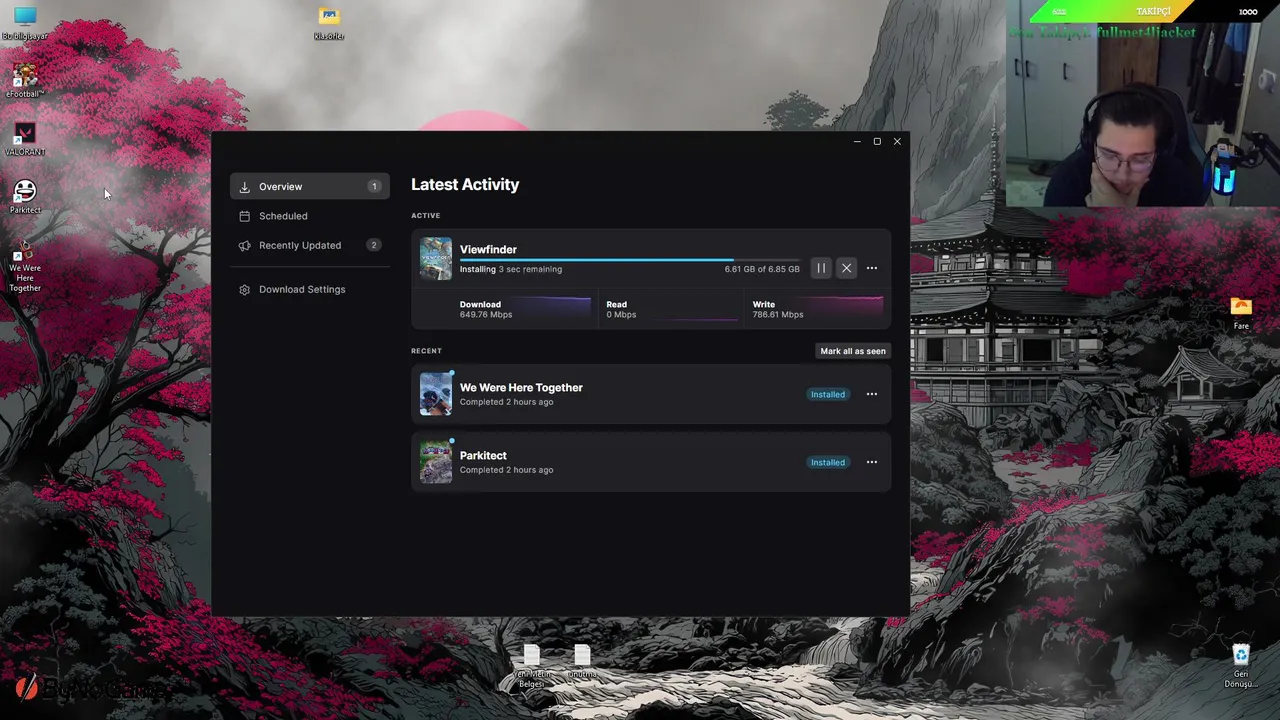Screen dimensions: 1280x720
Task: Select the Klasörler folder on desktop
Action: 329,23
